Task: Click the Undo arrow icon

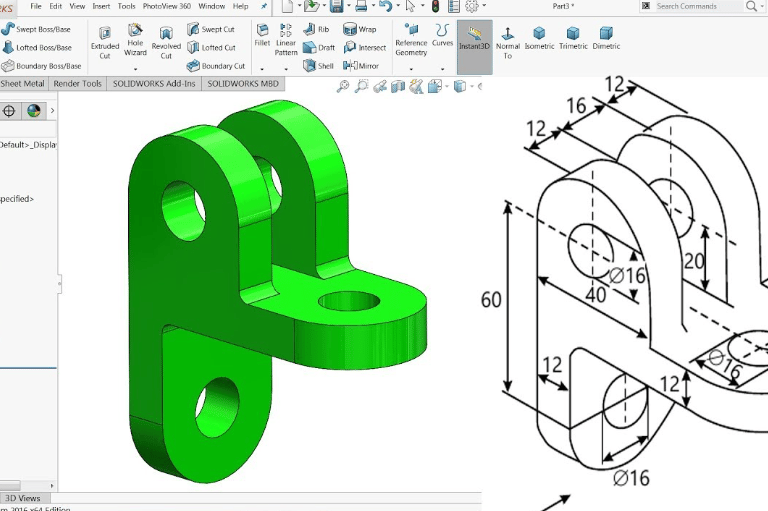Action: tap(385, 6)
